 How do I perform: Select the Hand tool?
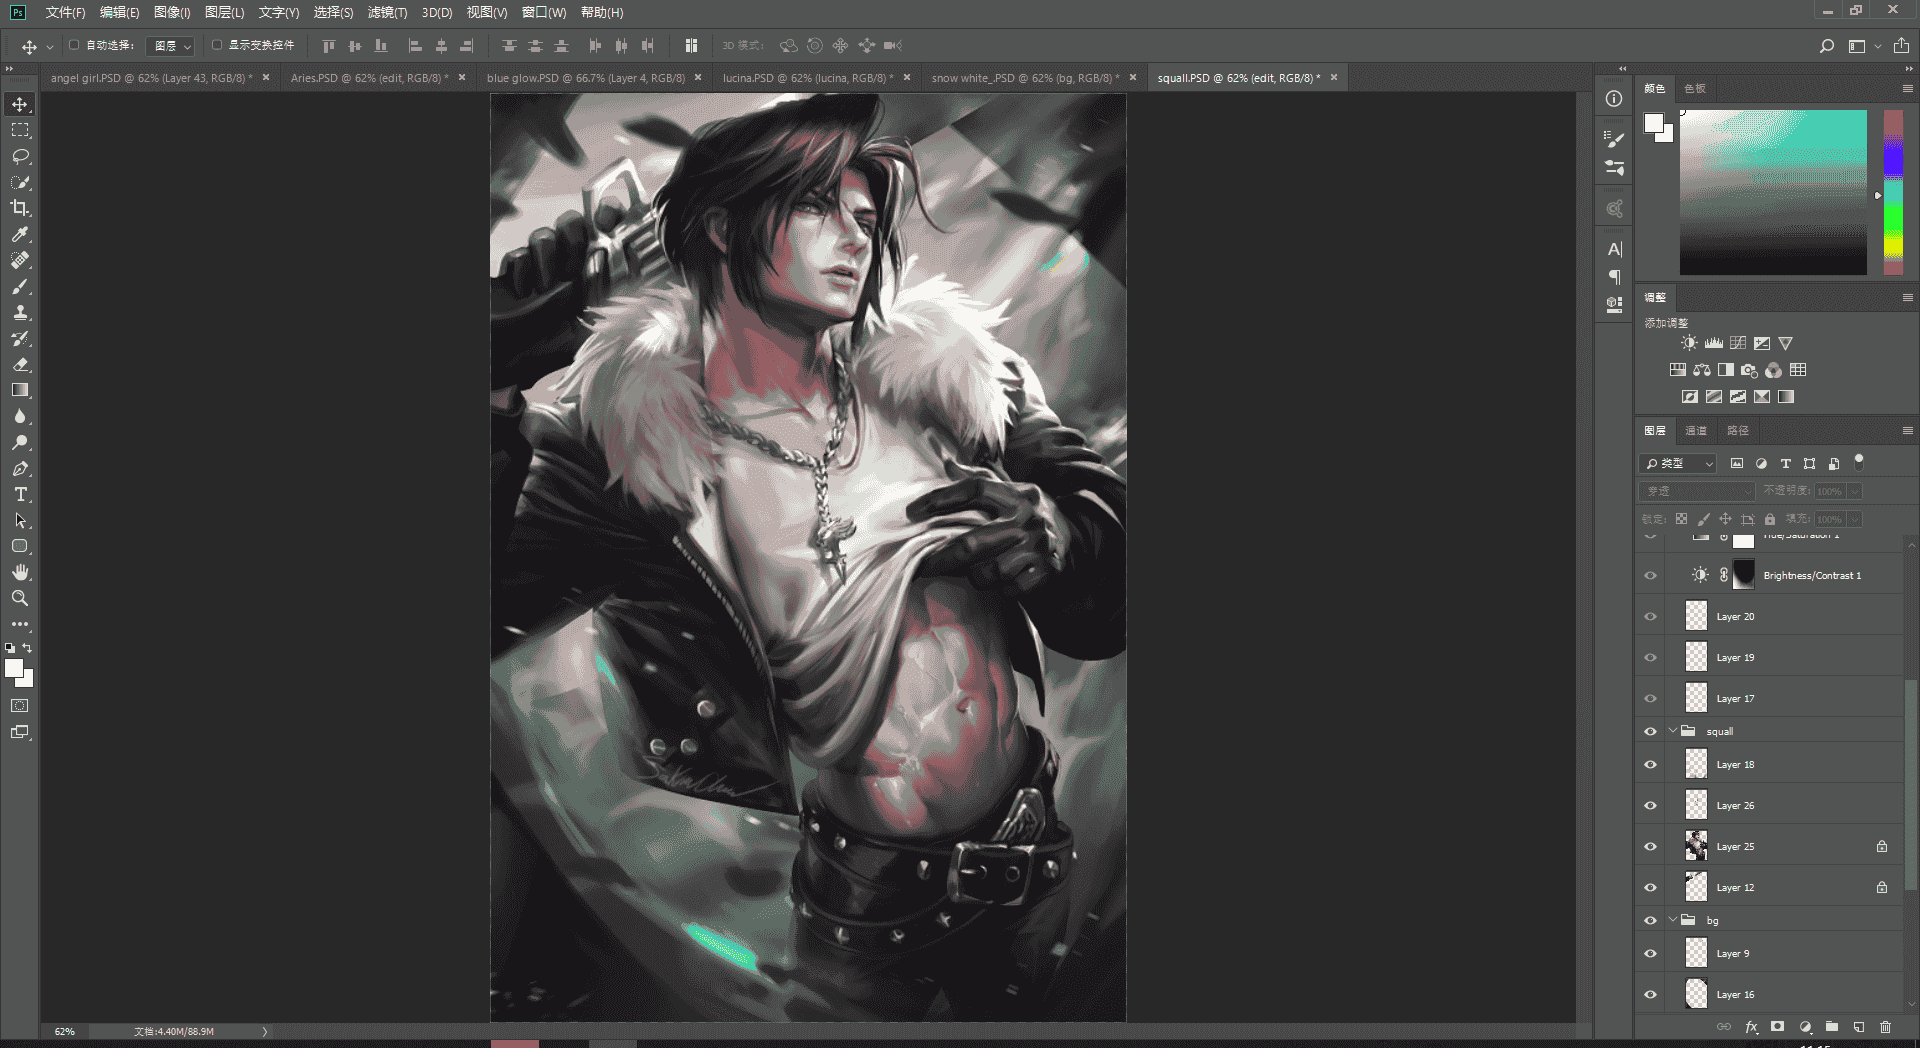coord(20,572)
